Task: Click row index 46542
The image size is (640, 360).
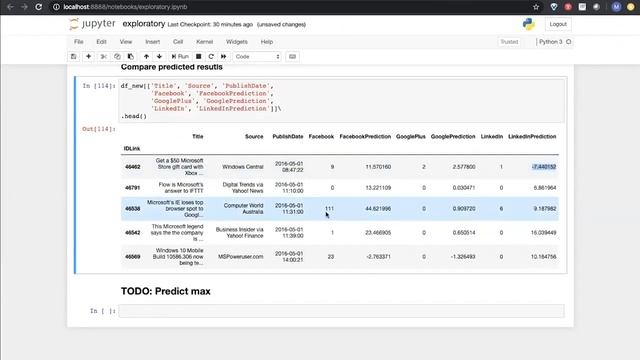Action: (x=133, y=233)
